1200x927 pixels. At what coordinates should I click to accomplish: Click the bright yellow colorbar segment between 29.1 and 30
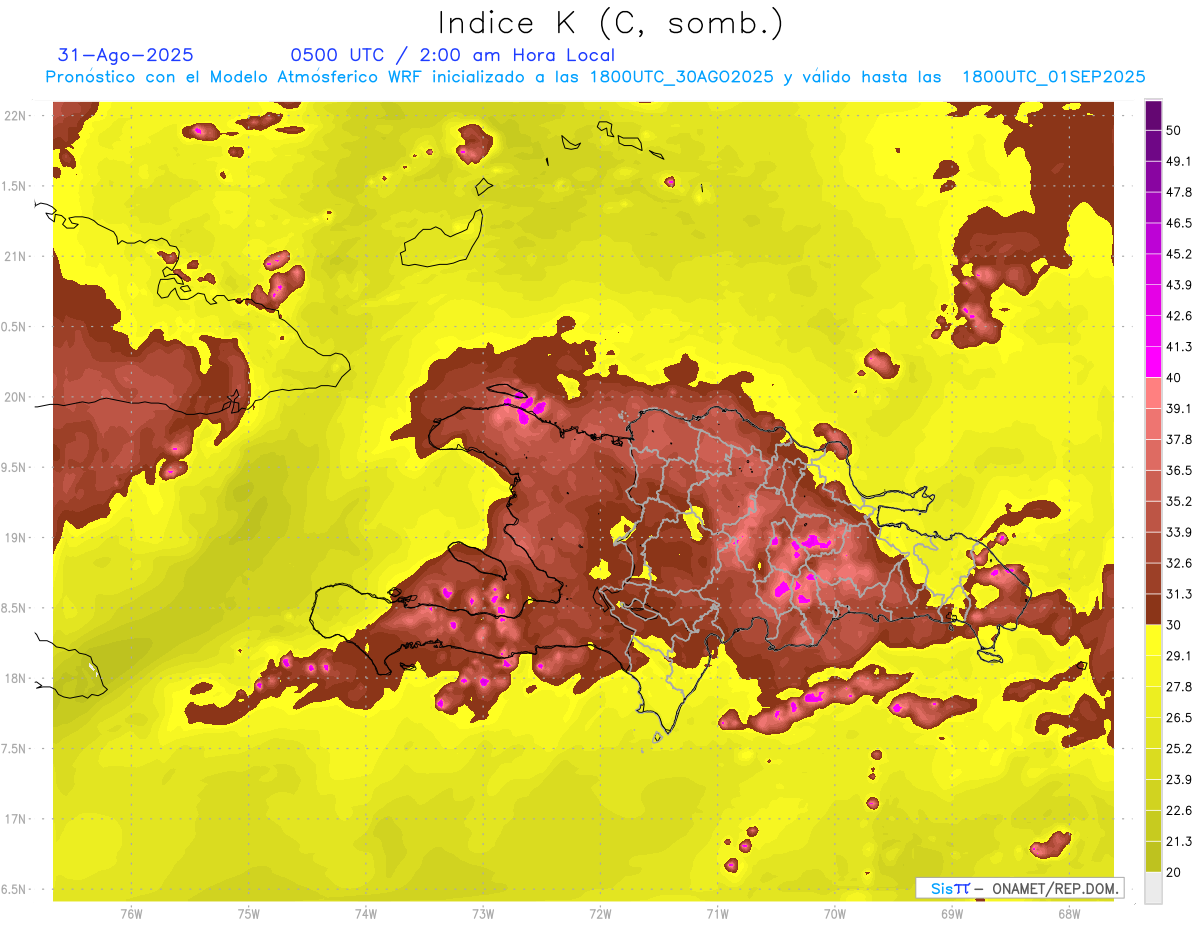coord(1153,640)
